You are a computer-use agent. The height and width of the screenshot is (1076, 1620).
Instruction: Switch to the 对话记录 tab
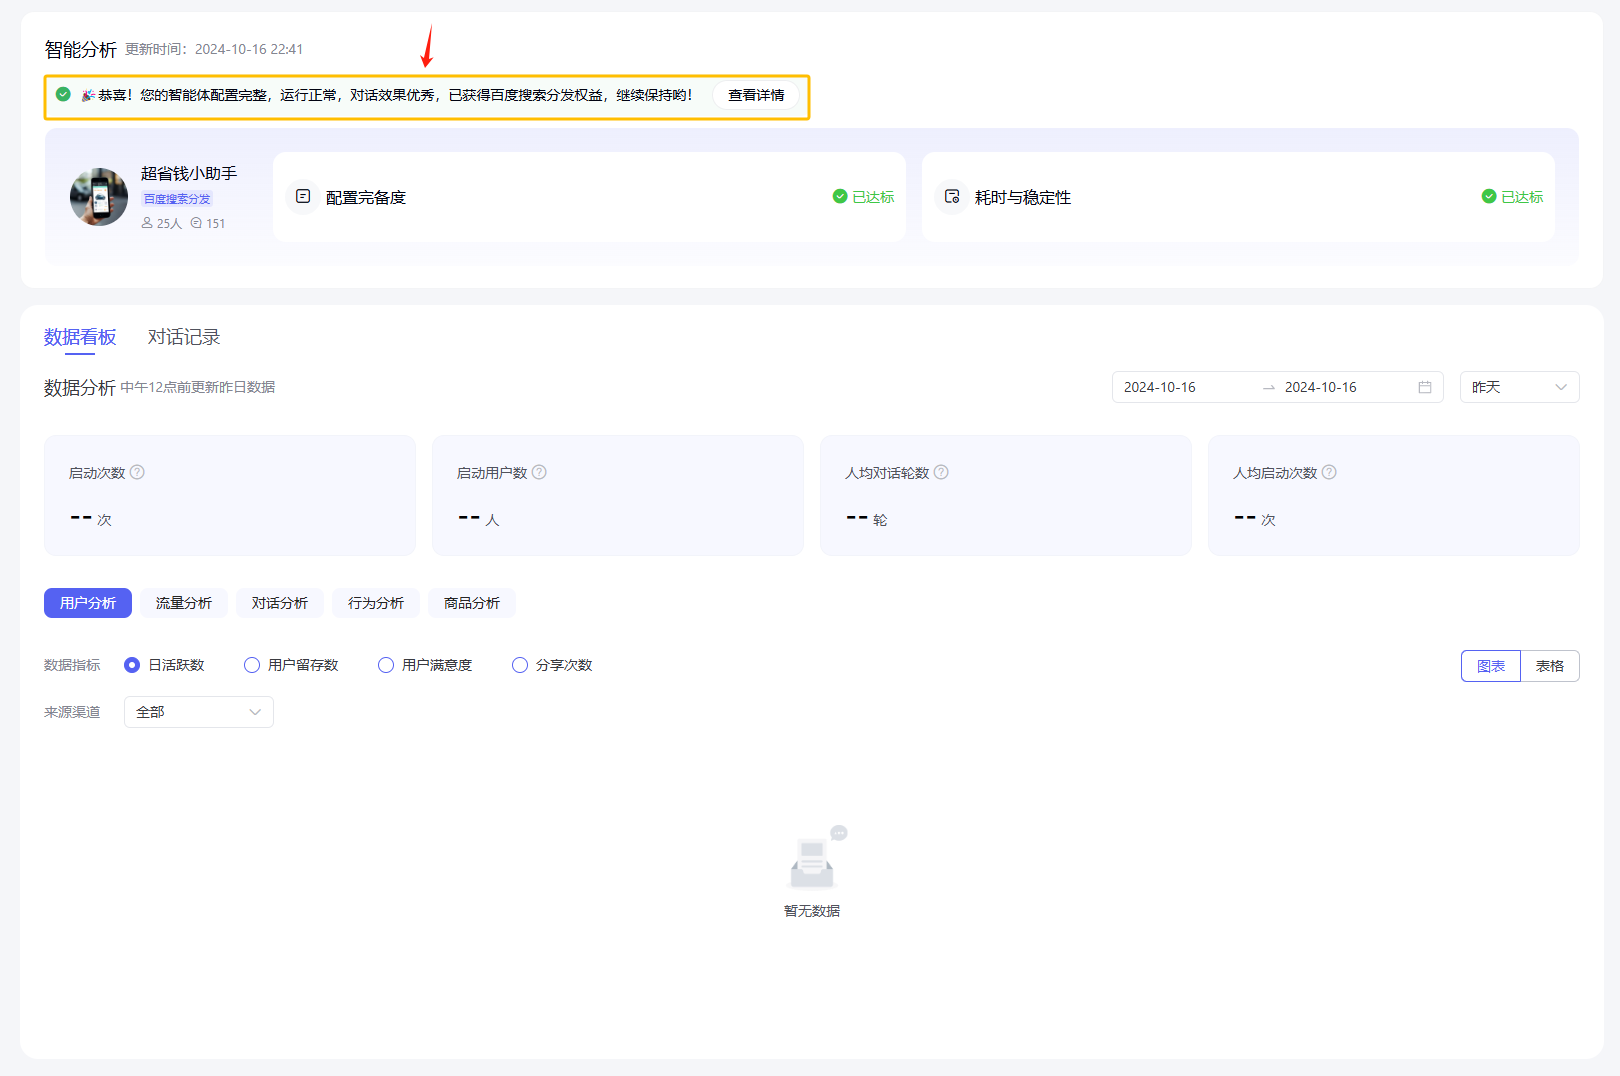(184, 337)
